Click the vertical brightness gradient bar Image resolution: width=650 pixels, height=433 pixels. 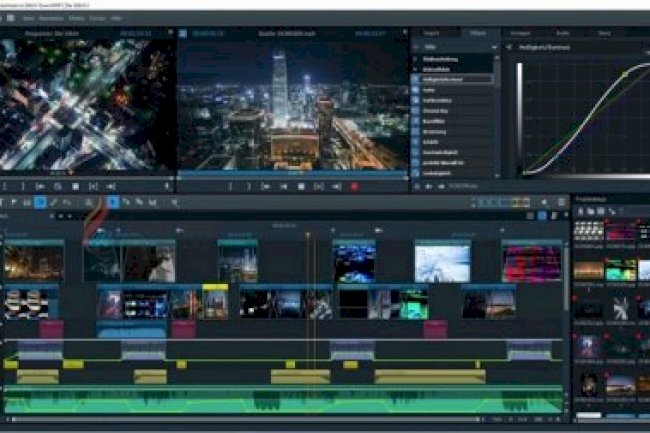519,115
